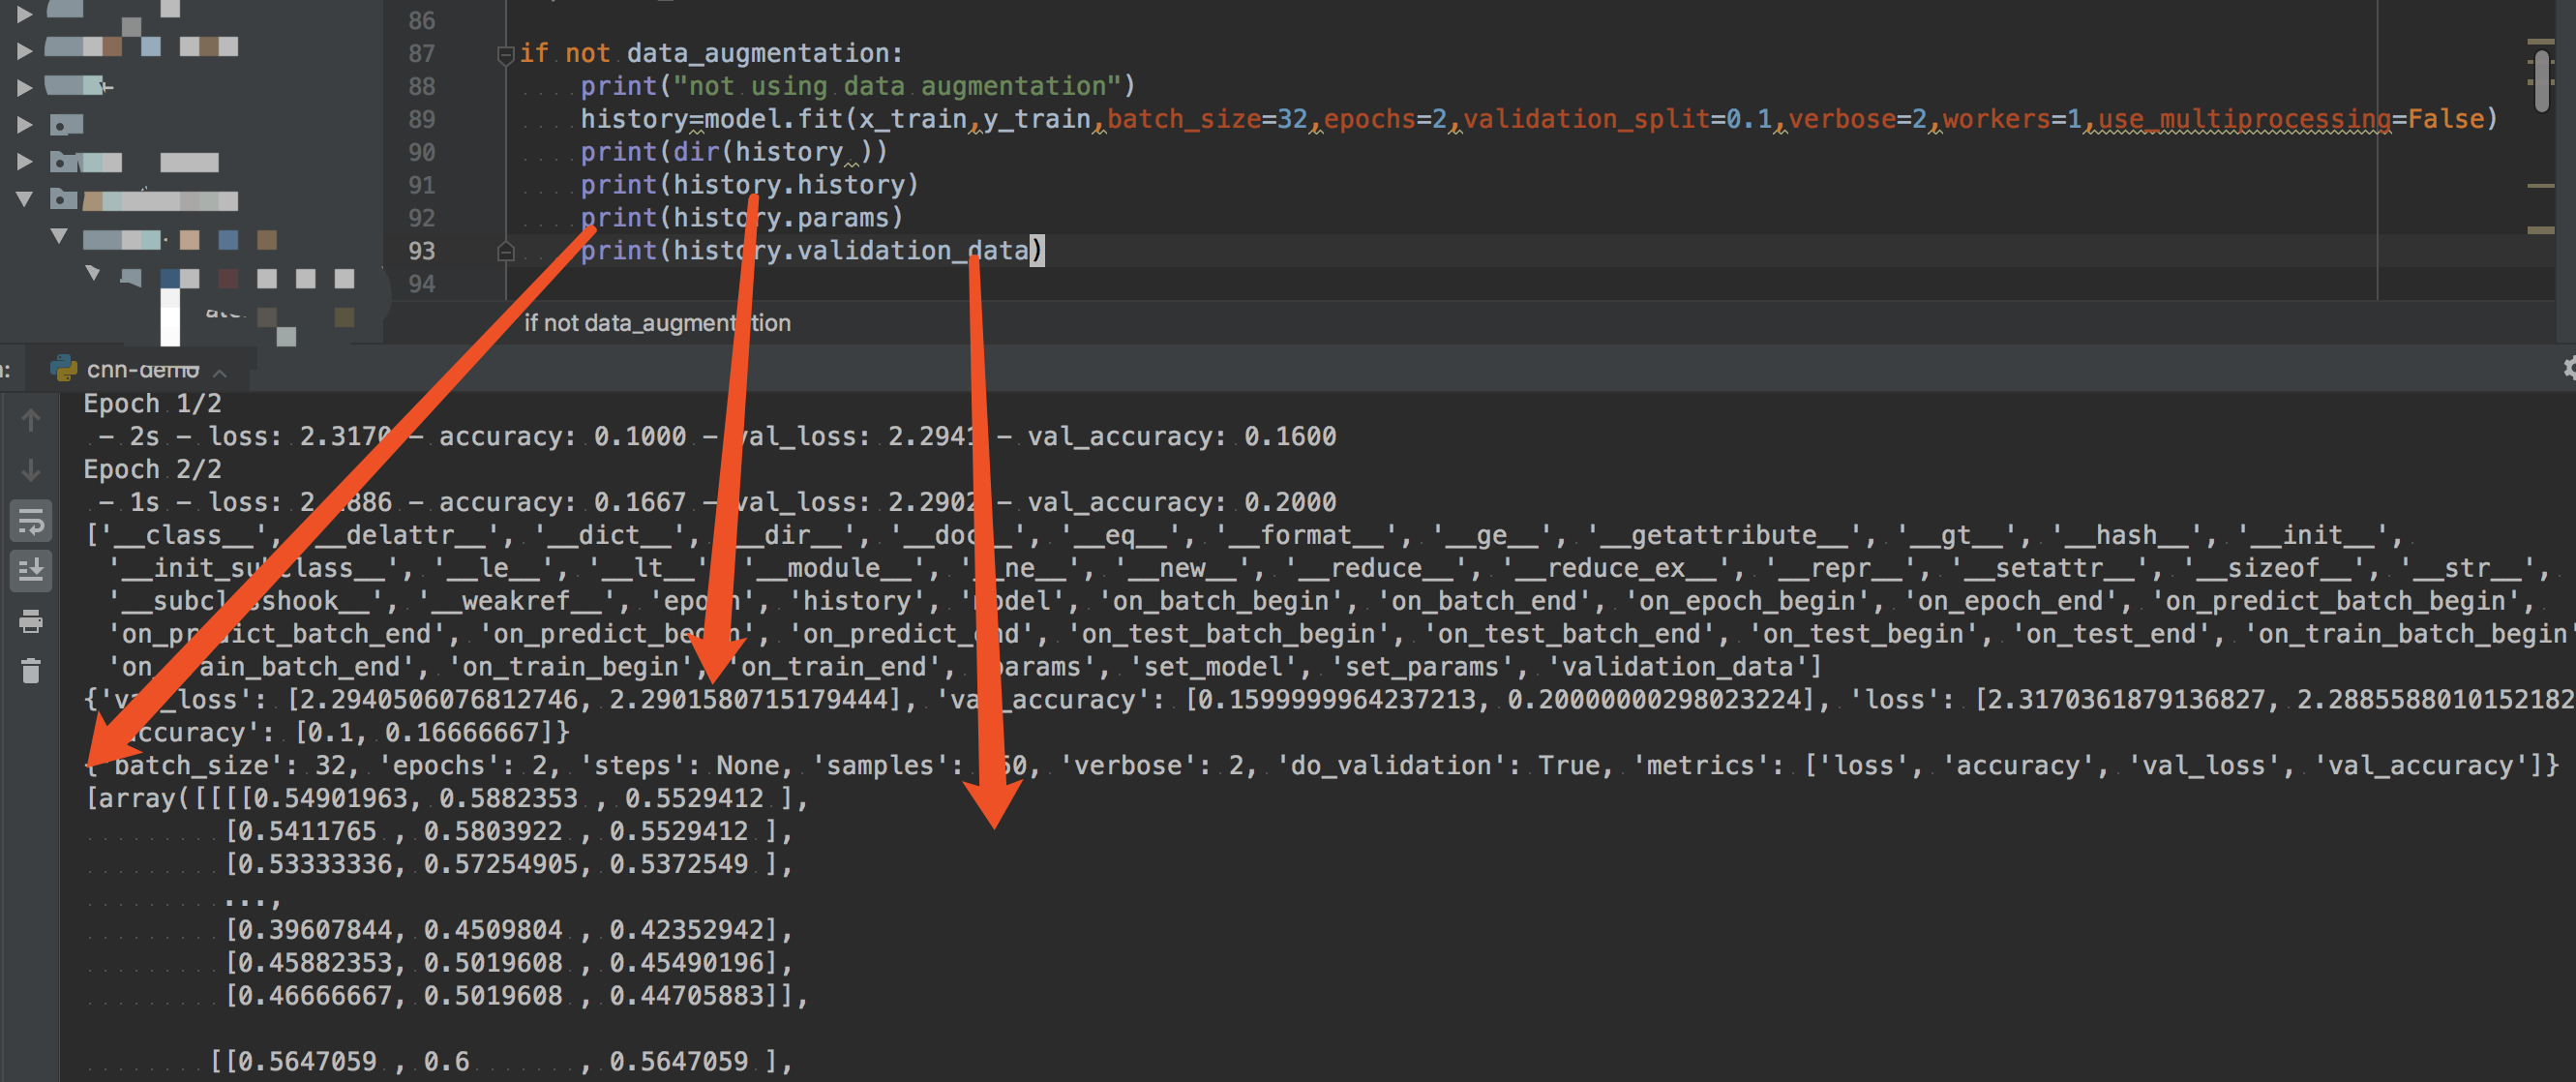Click use_multiprocessing warning in line 89
The width and height of the screenshot is (2576, 1082).
[x=2243, y=120]
